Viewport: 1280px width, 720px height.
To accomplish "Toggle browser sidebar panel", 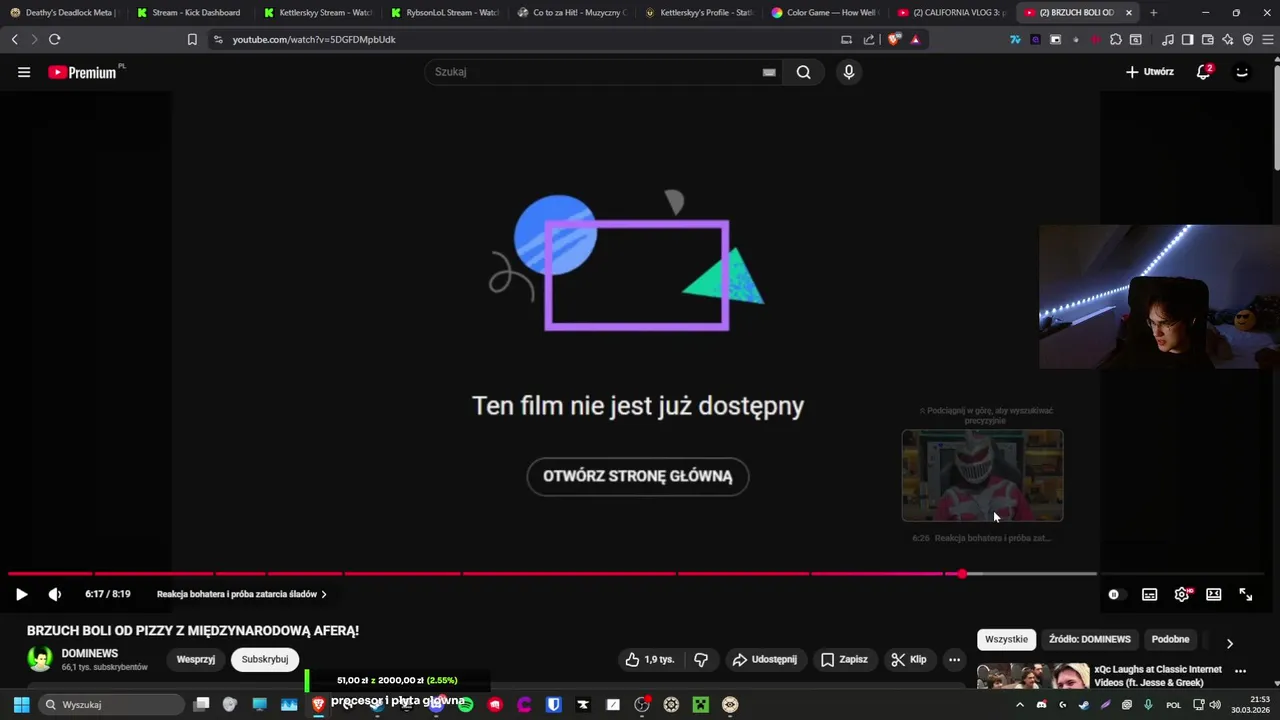I will [1187, 39].
